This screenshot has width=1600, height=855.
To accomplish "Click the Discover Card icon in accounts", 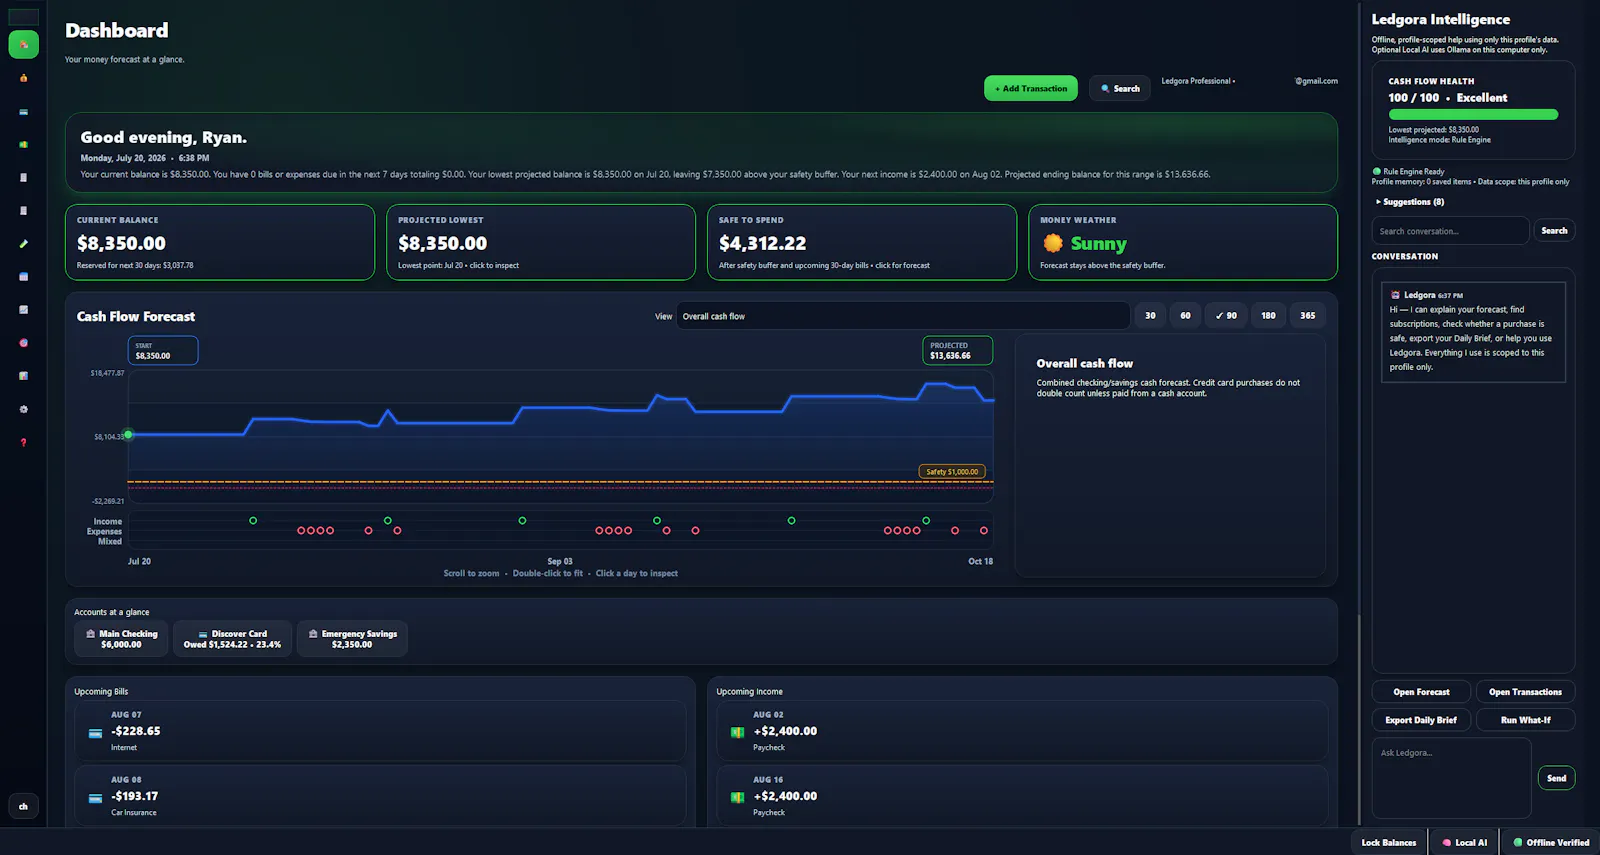I will point(203,634).
